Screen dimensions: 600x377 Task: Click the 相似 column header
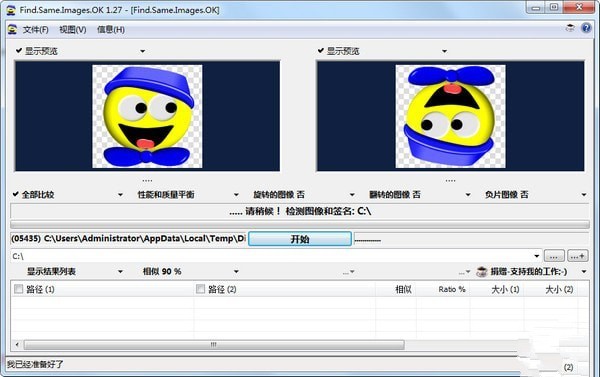[x=403, y=289]
